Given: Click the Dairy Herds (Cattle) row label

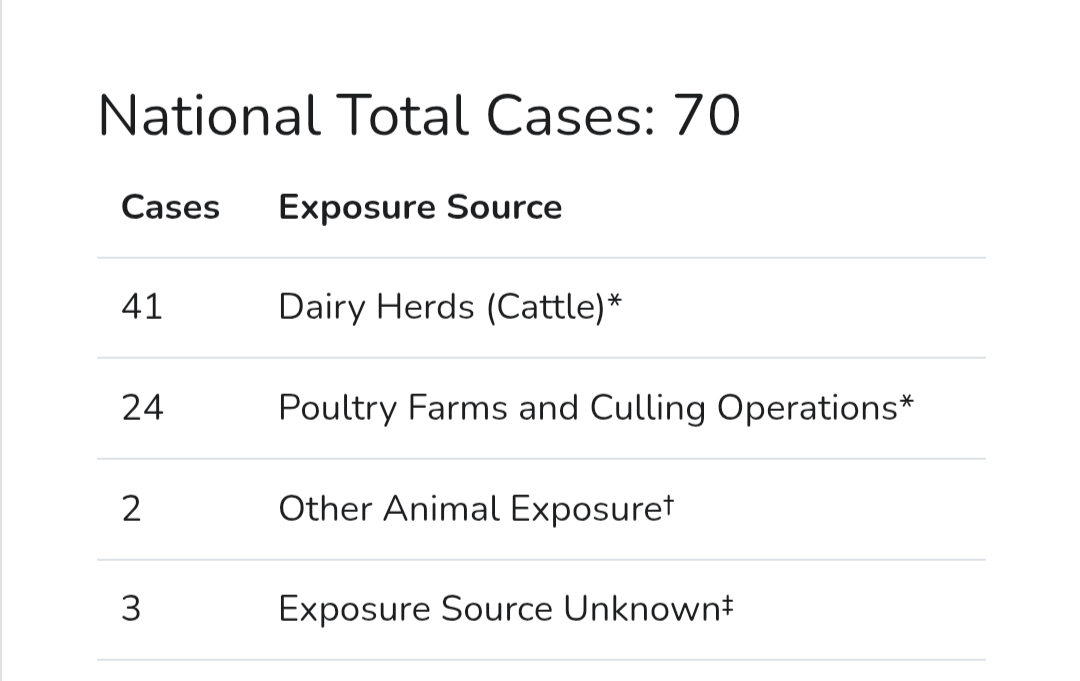Looking at the screenshot, I should pyautogui.click(x=442, y=307).
